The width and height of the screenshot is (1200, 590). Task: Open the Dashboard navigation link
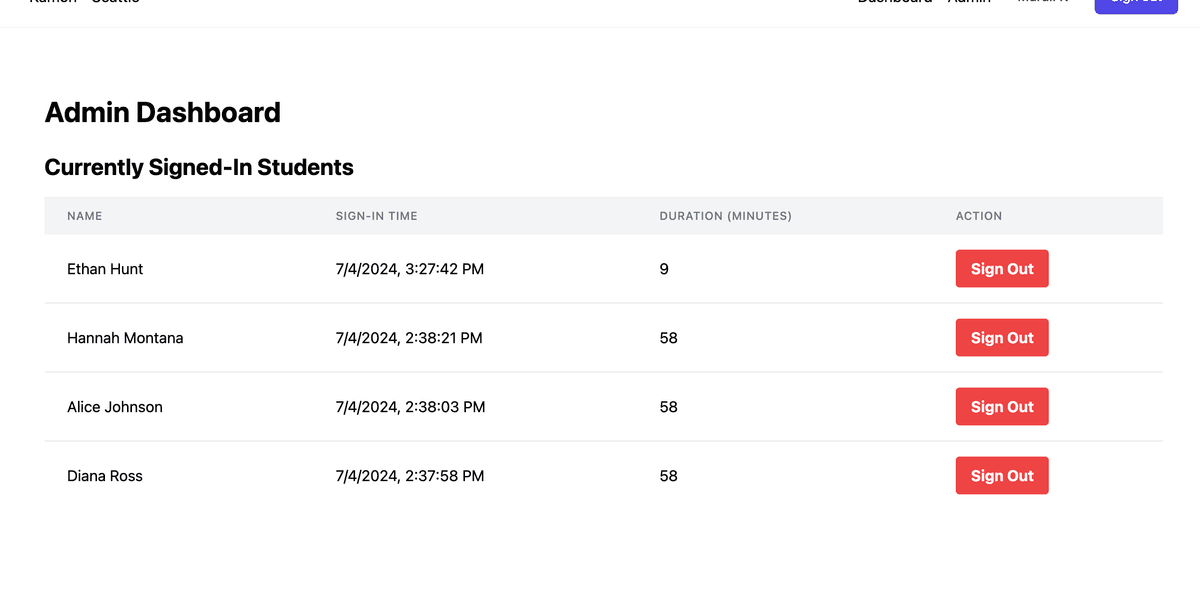[894, 2]
